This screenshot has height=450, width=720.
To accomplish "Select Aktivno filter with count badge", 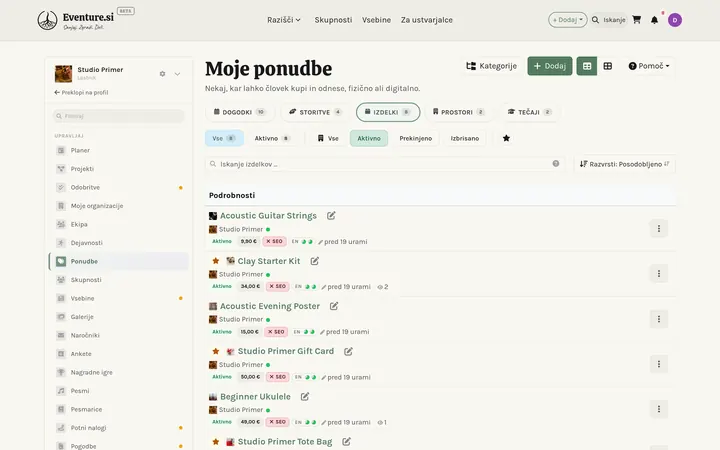I will point(272,138).
